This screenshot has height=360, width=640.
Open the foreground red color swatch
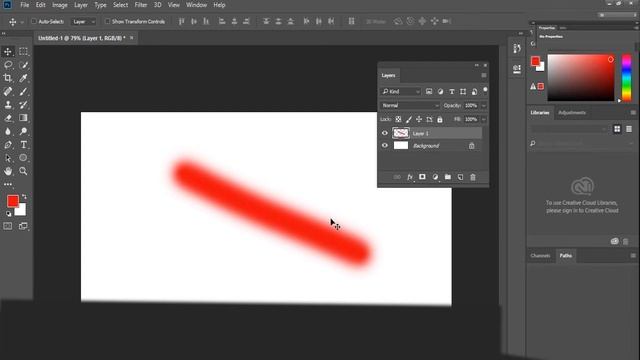point(13,201)
